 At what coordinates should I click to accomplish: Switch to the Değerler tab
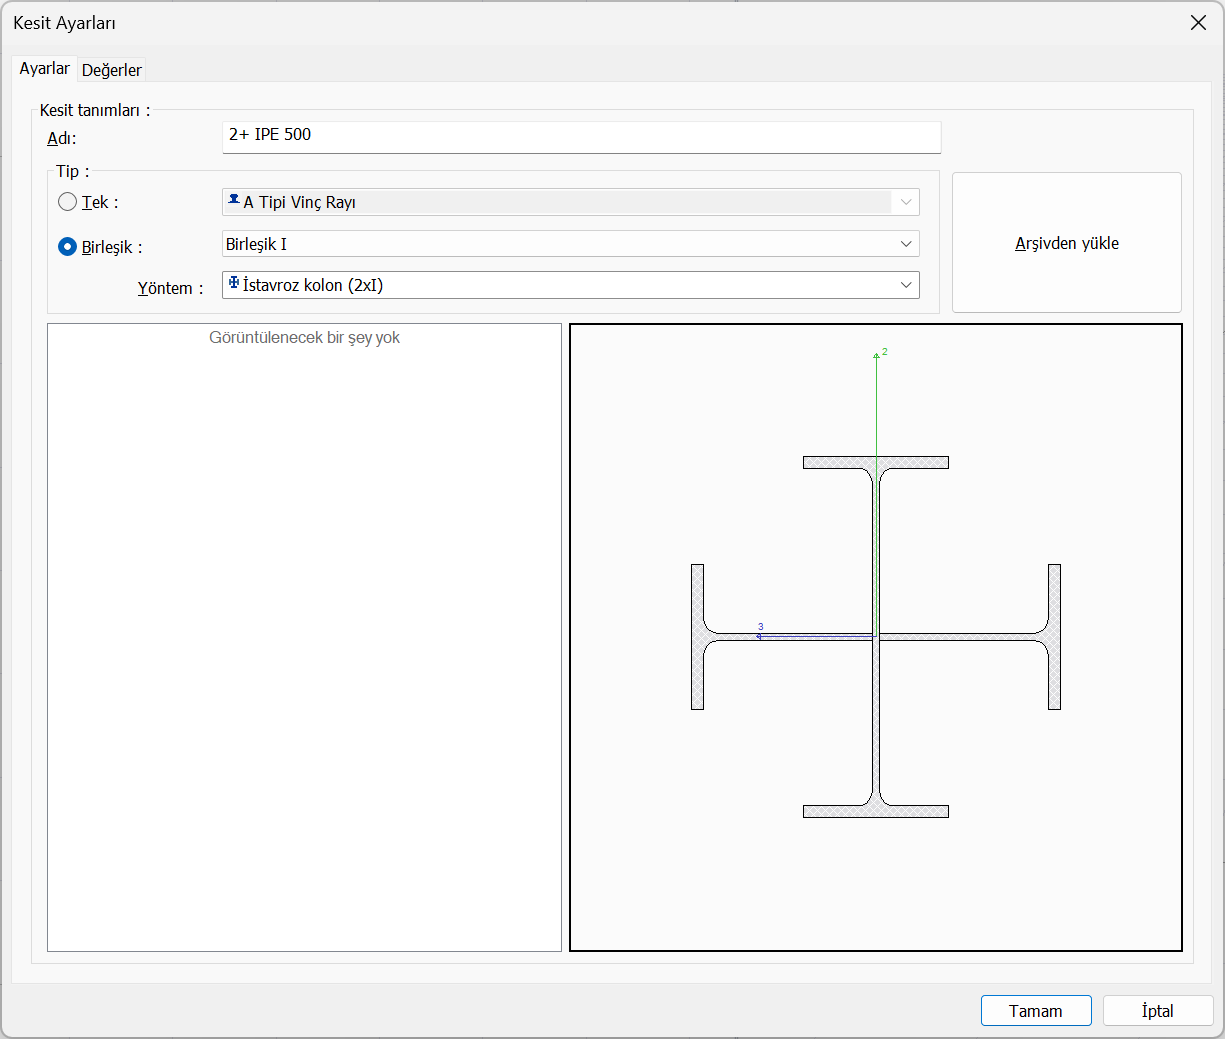(x=111, y=70)
